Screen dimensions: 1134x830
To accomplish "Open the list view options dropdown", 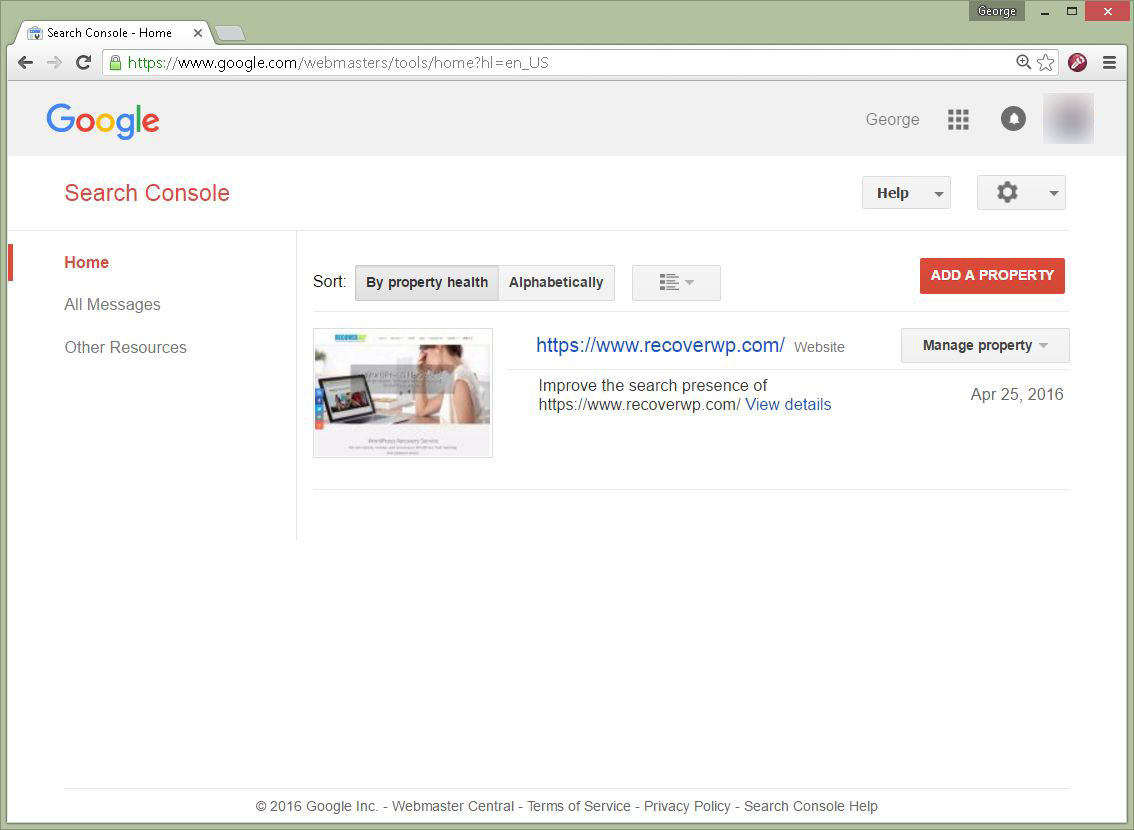I will click(676, 282).
